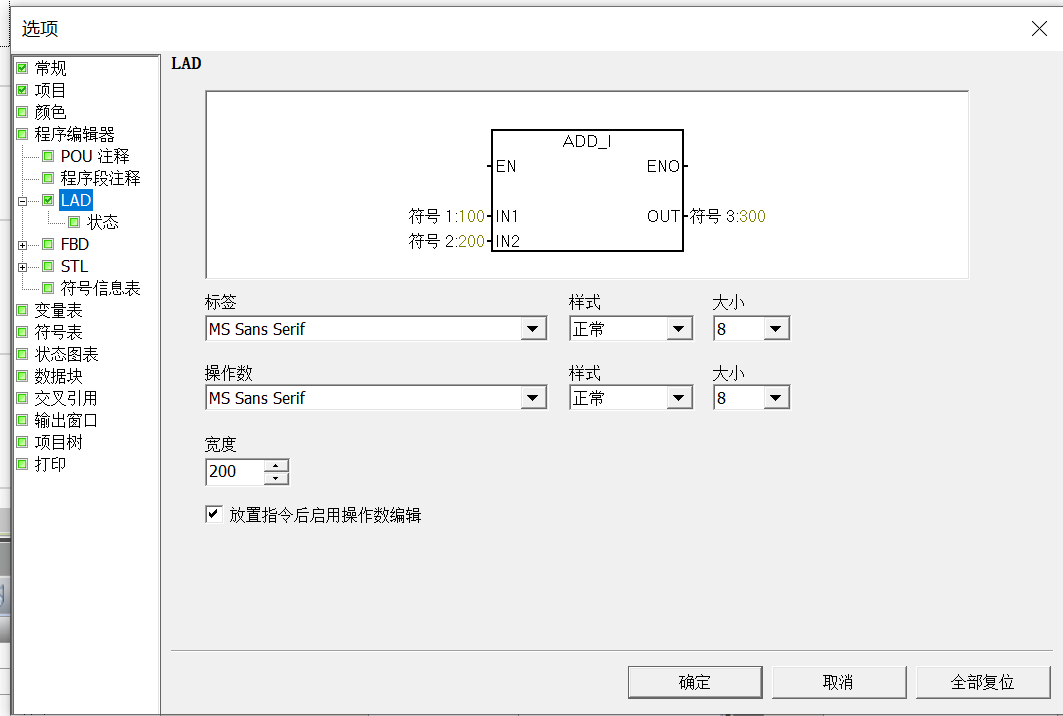Click the 变量表 tree icon
The image size is (1063, 716).
[x=22, y=310]
